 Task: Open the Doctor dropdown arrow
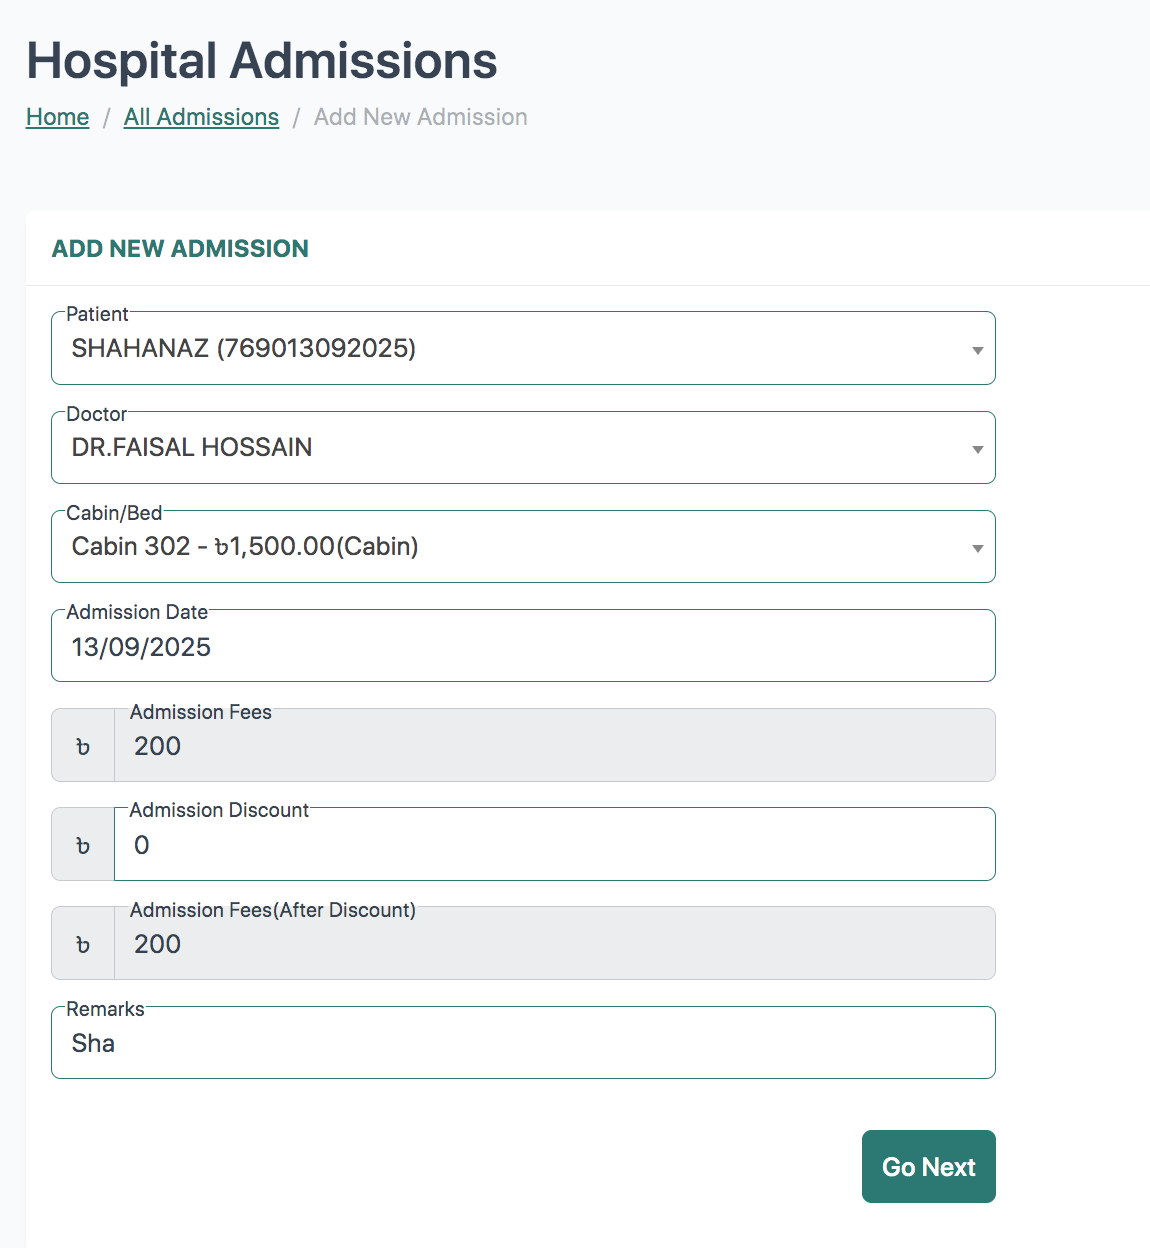point(977,449)
